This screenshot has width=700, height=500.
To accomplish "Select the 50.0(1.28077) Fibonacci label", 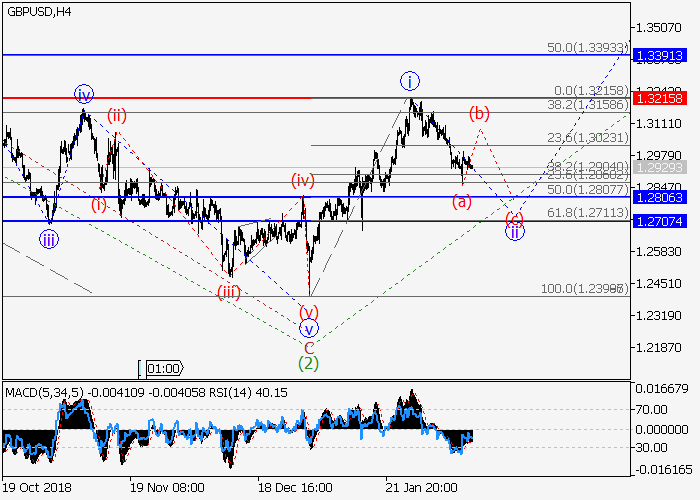I will (588, 189).
